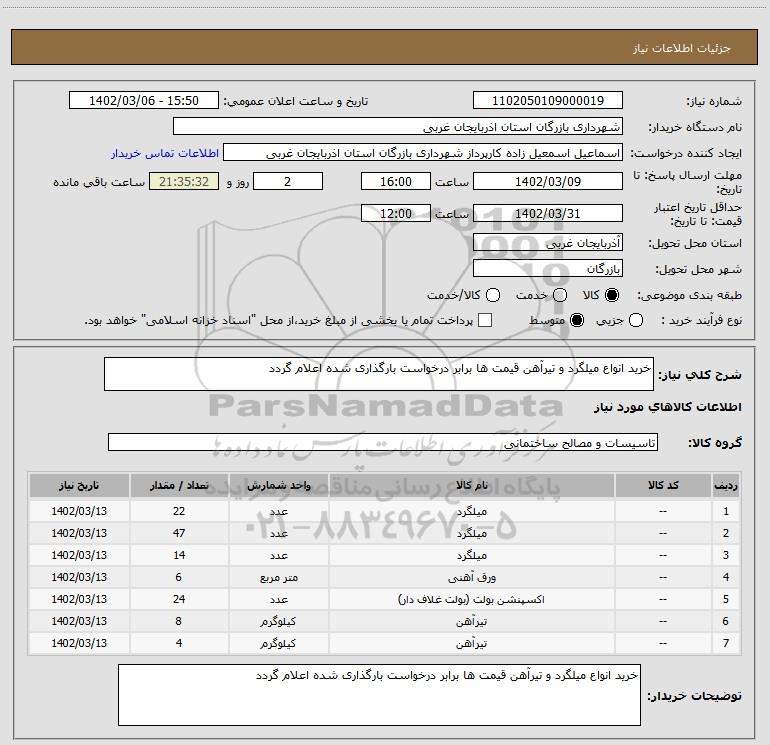The width and height of the screenshot is (770, 745).
Task: Click میلگرد name in row 1
Action: pos(472,511)
